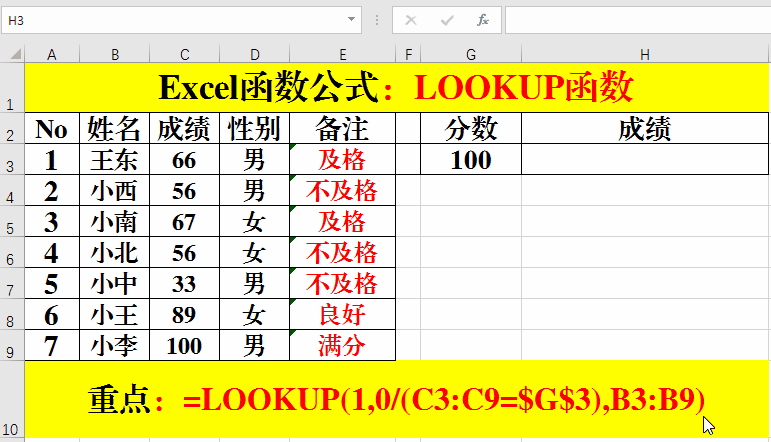Select row 8 header
Image resolution: width=771 pixels, height=442 pixels.
12,314
